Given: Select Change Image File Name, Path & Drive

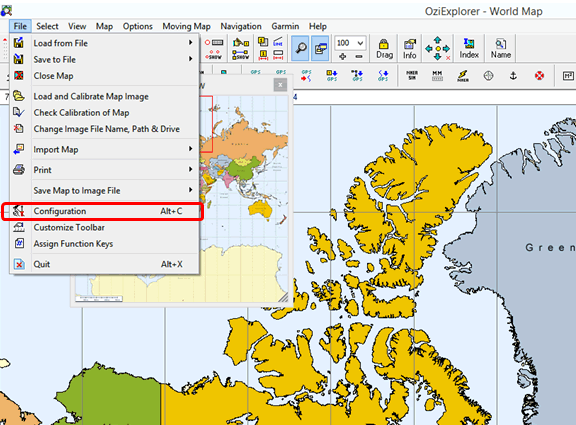Looking at the screenshot, I should point(105,129).
